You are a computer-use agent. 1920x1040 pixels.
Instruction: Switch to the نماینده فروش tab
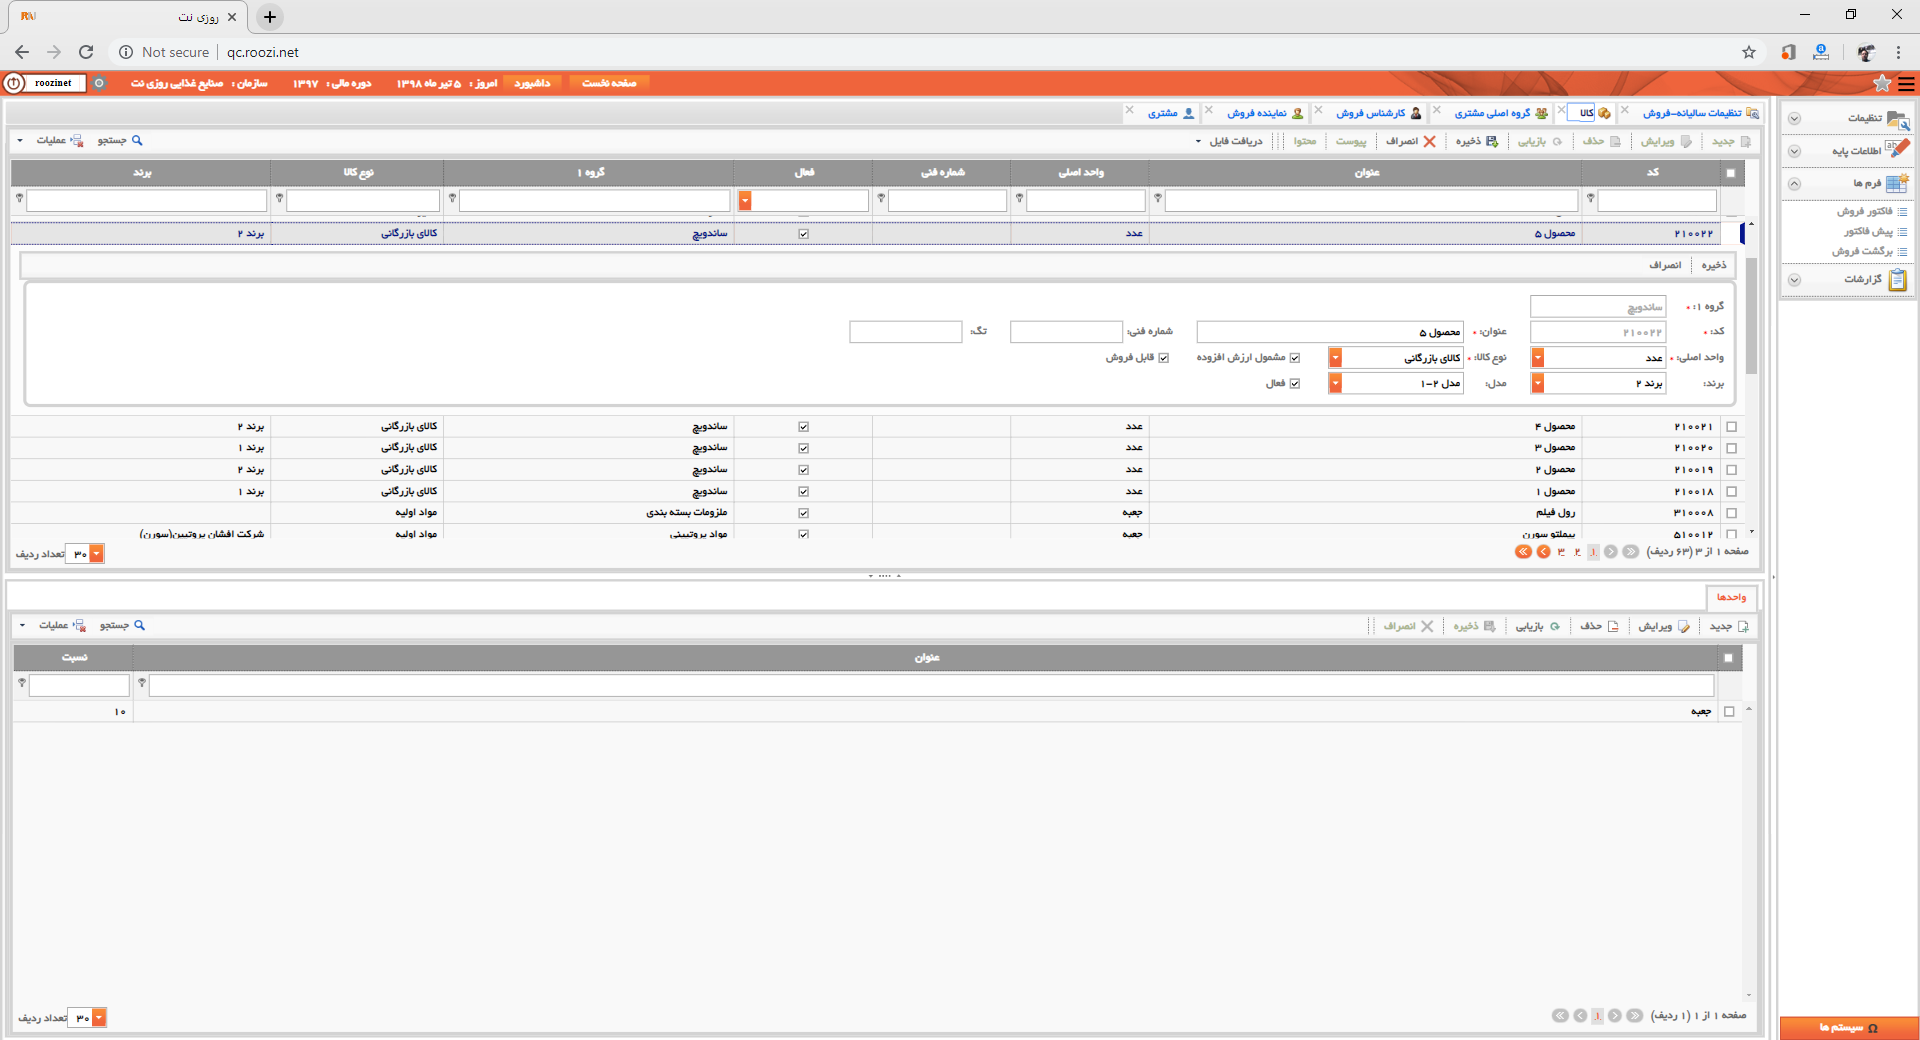coord(1265,113)
